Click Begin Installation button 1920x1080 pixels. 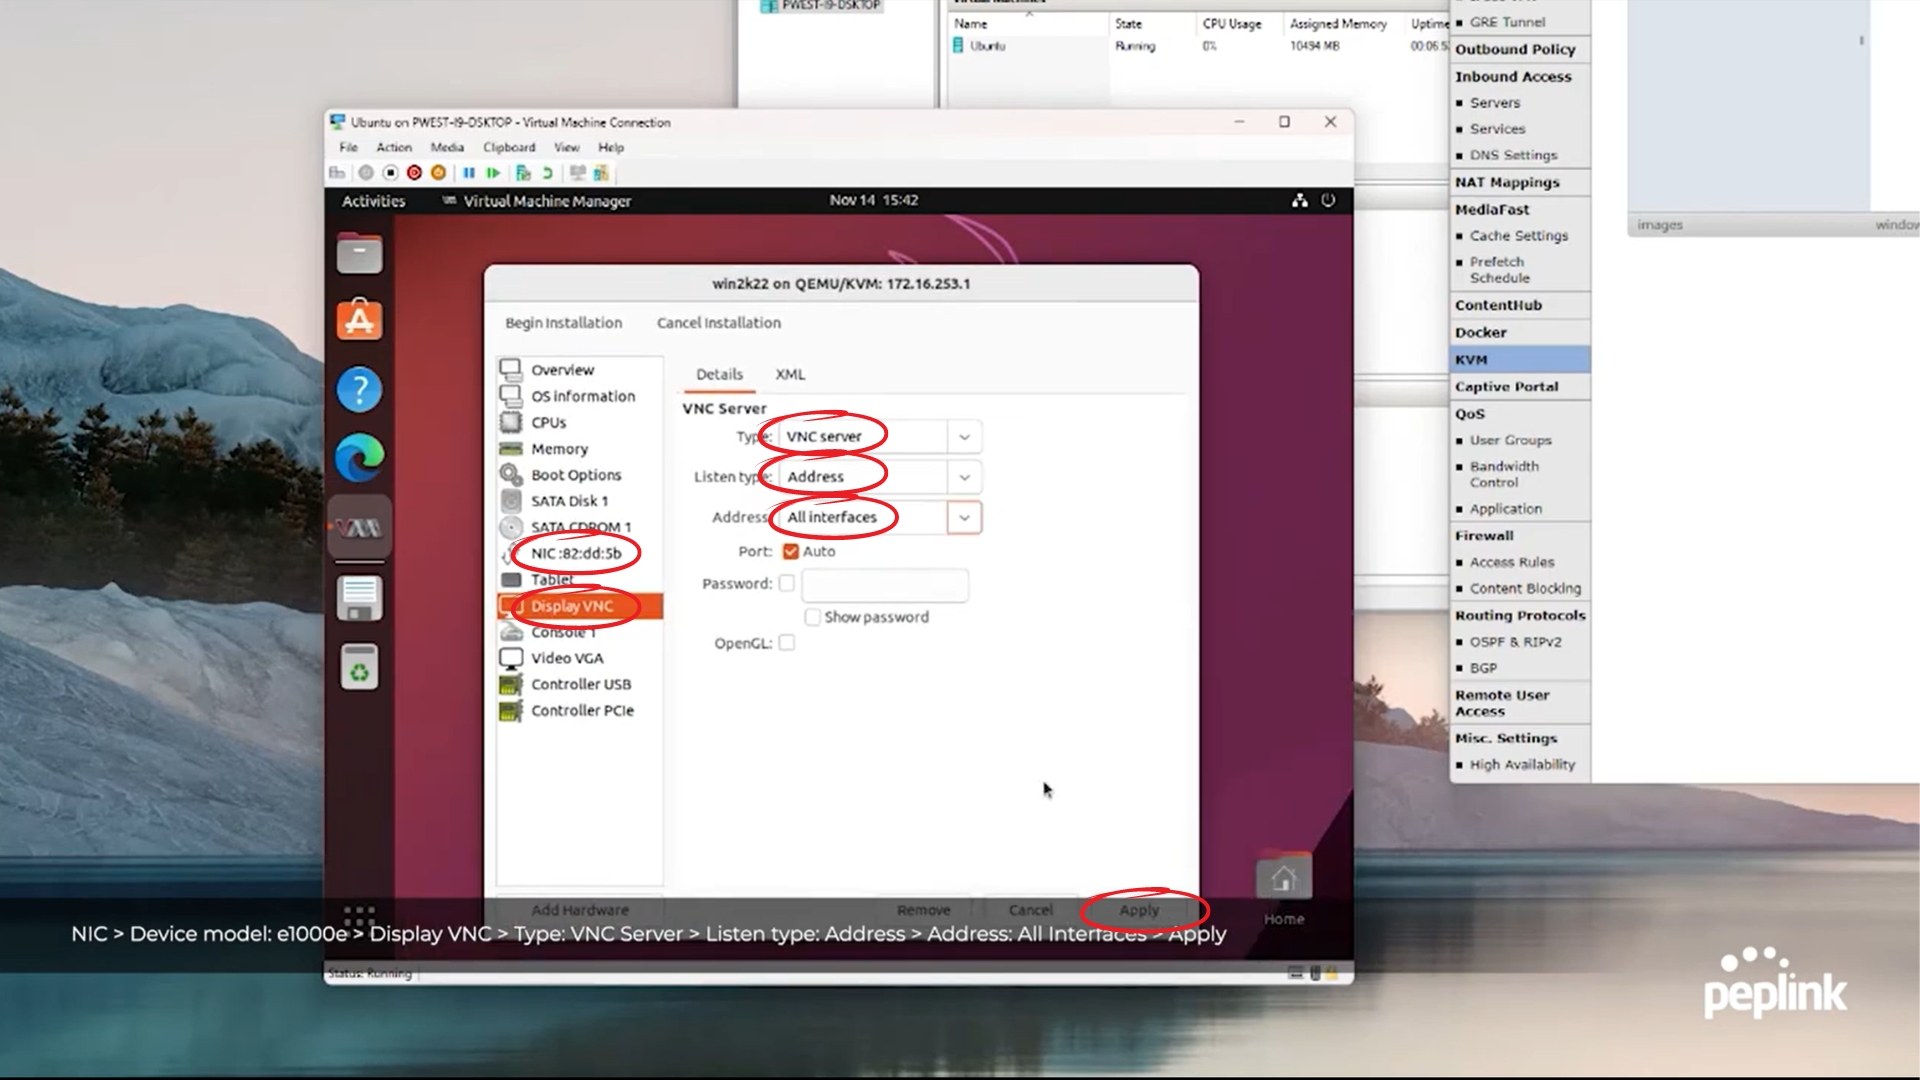(563, 323)
